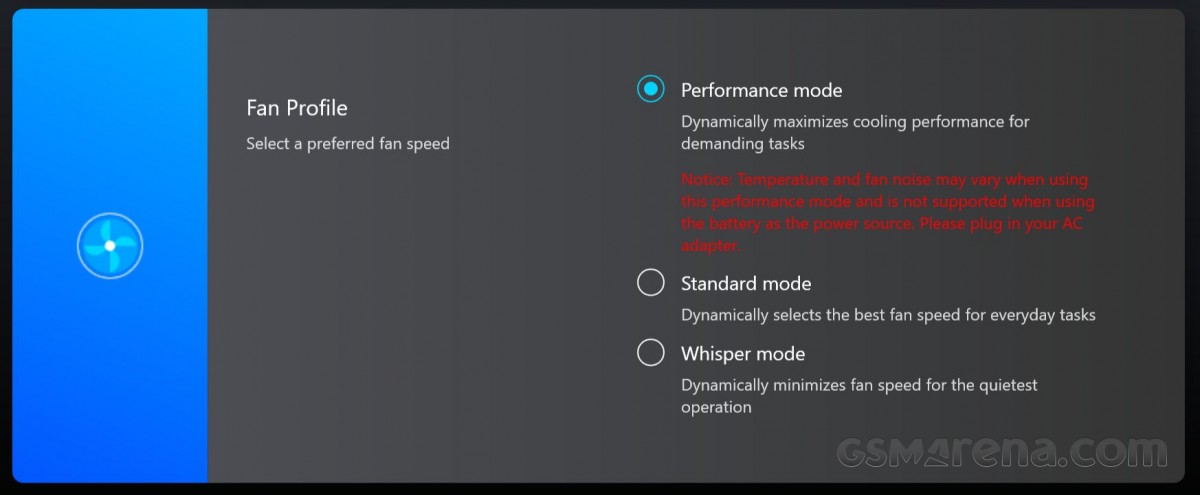Click the word "adapter." ending the red notice

tap(711, 246)
